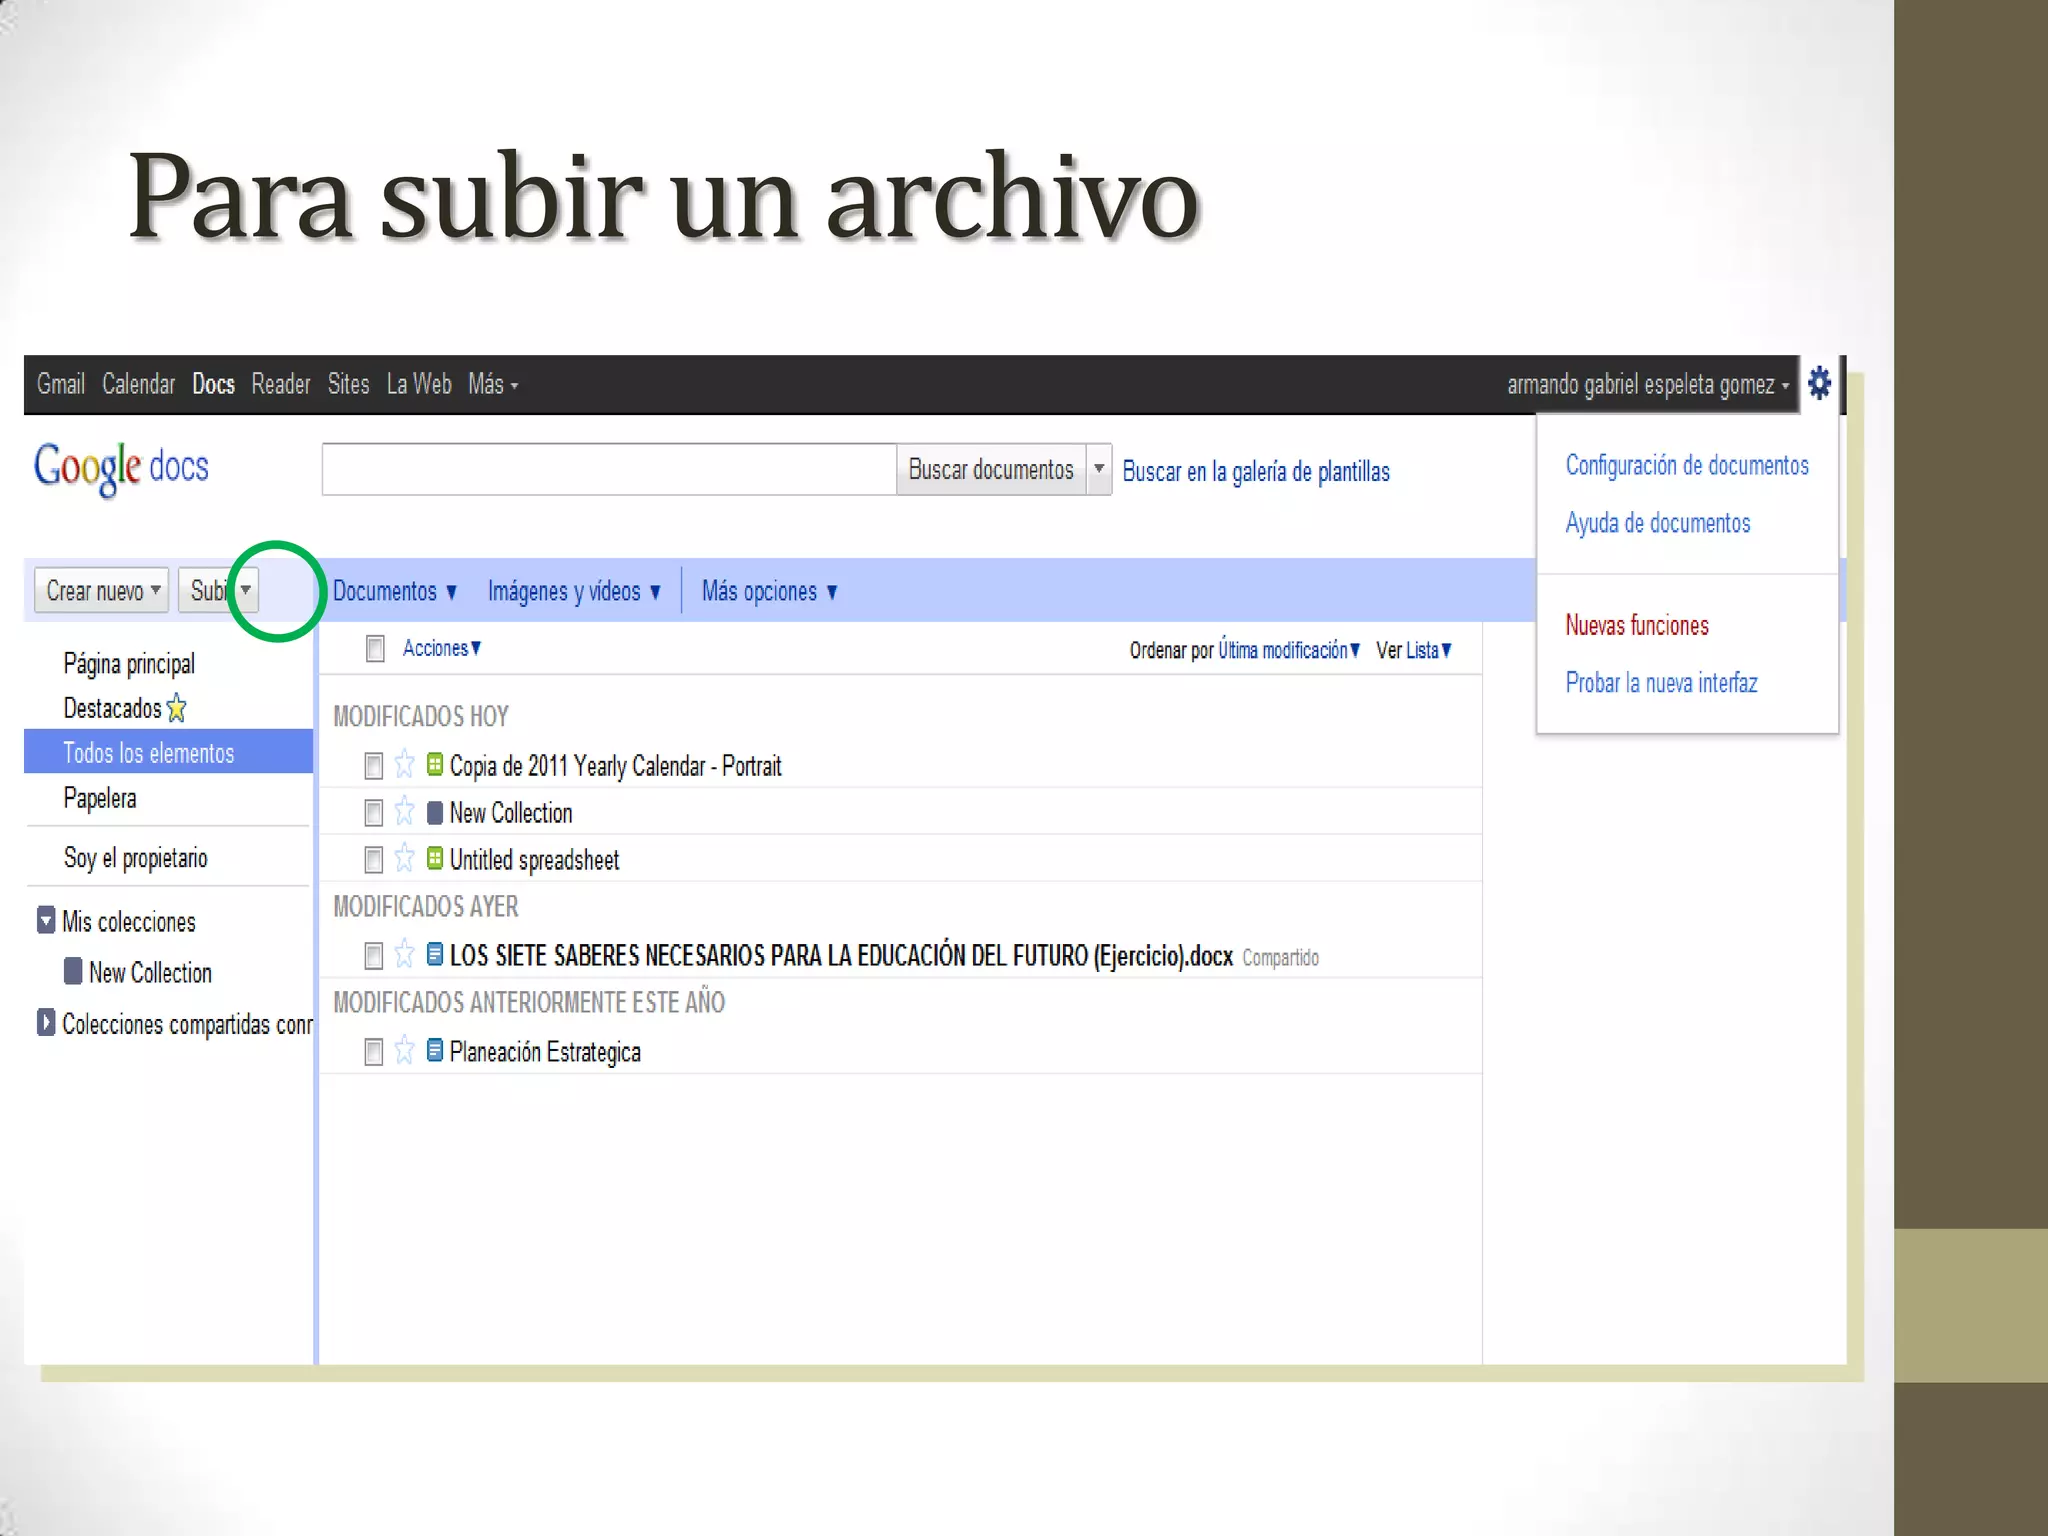Expand Colecciones compartidas conmigo

coord(46,1022)
